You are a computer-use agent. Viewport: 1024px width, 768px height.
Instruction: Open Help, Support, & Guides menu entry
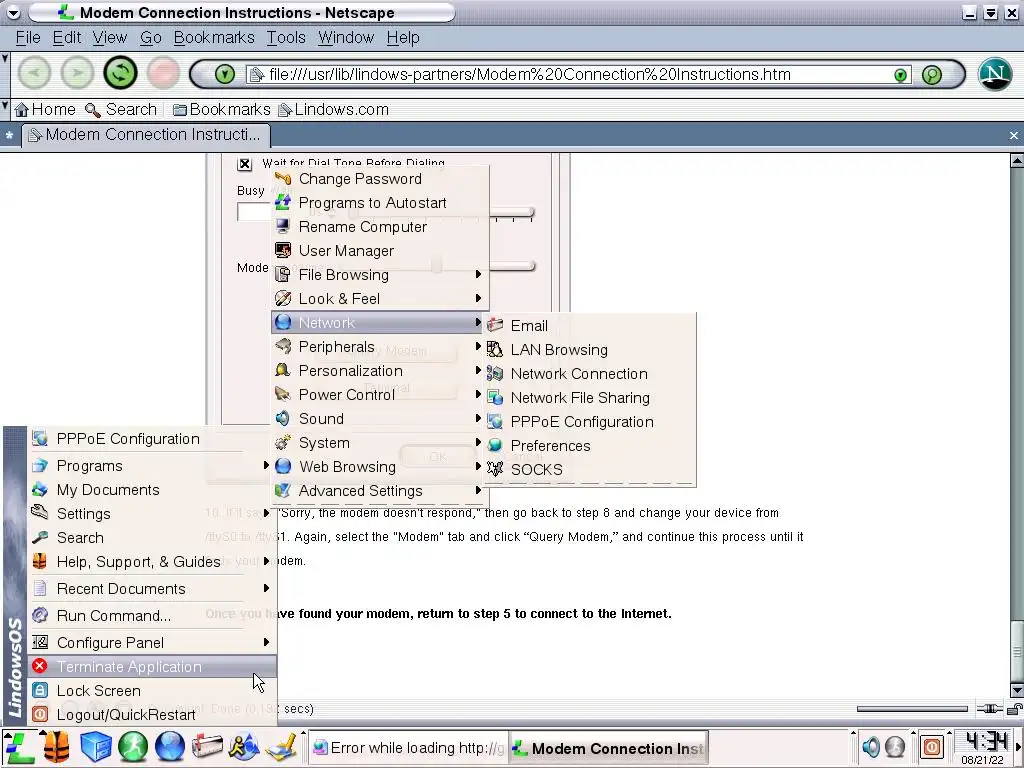click(x=152, y=562)
